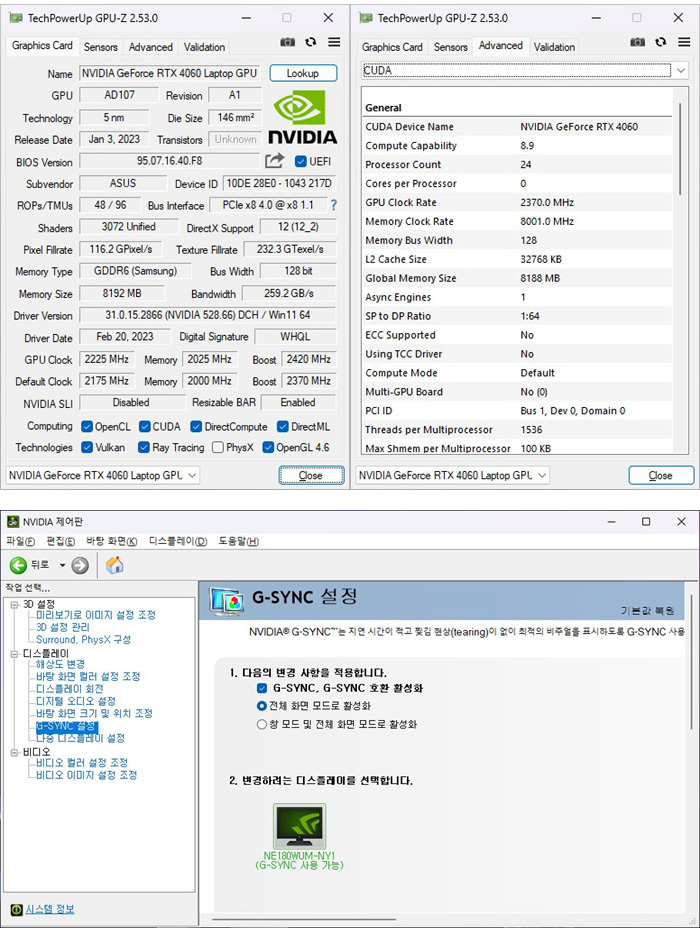Select Surround, PhysX 구성 tree item
The image size is (700, 932).
pos(83,640)
